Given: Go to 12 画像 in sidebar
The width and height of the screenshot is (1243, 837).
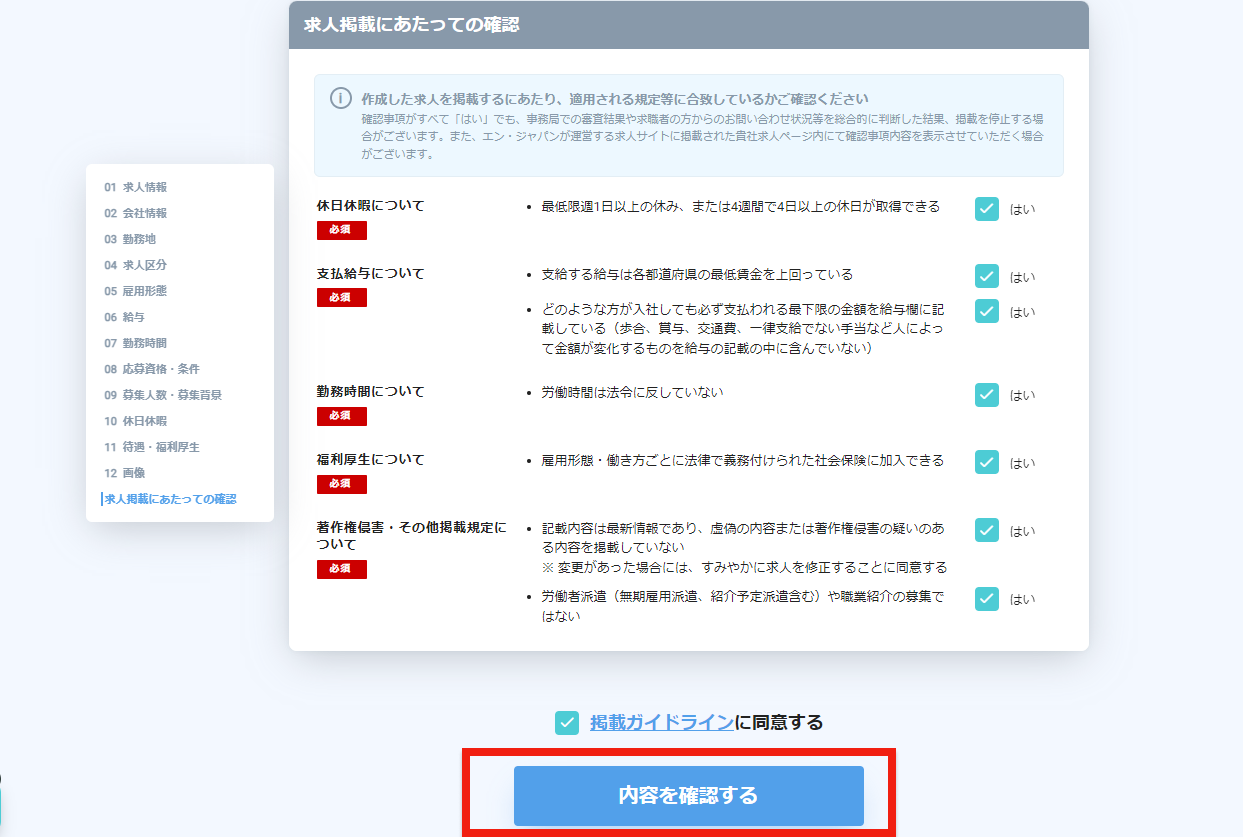Looking at the screenshot, I should pos(124,473).
